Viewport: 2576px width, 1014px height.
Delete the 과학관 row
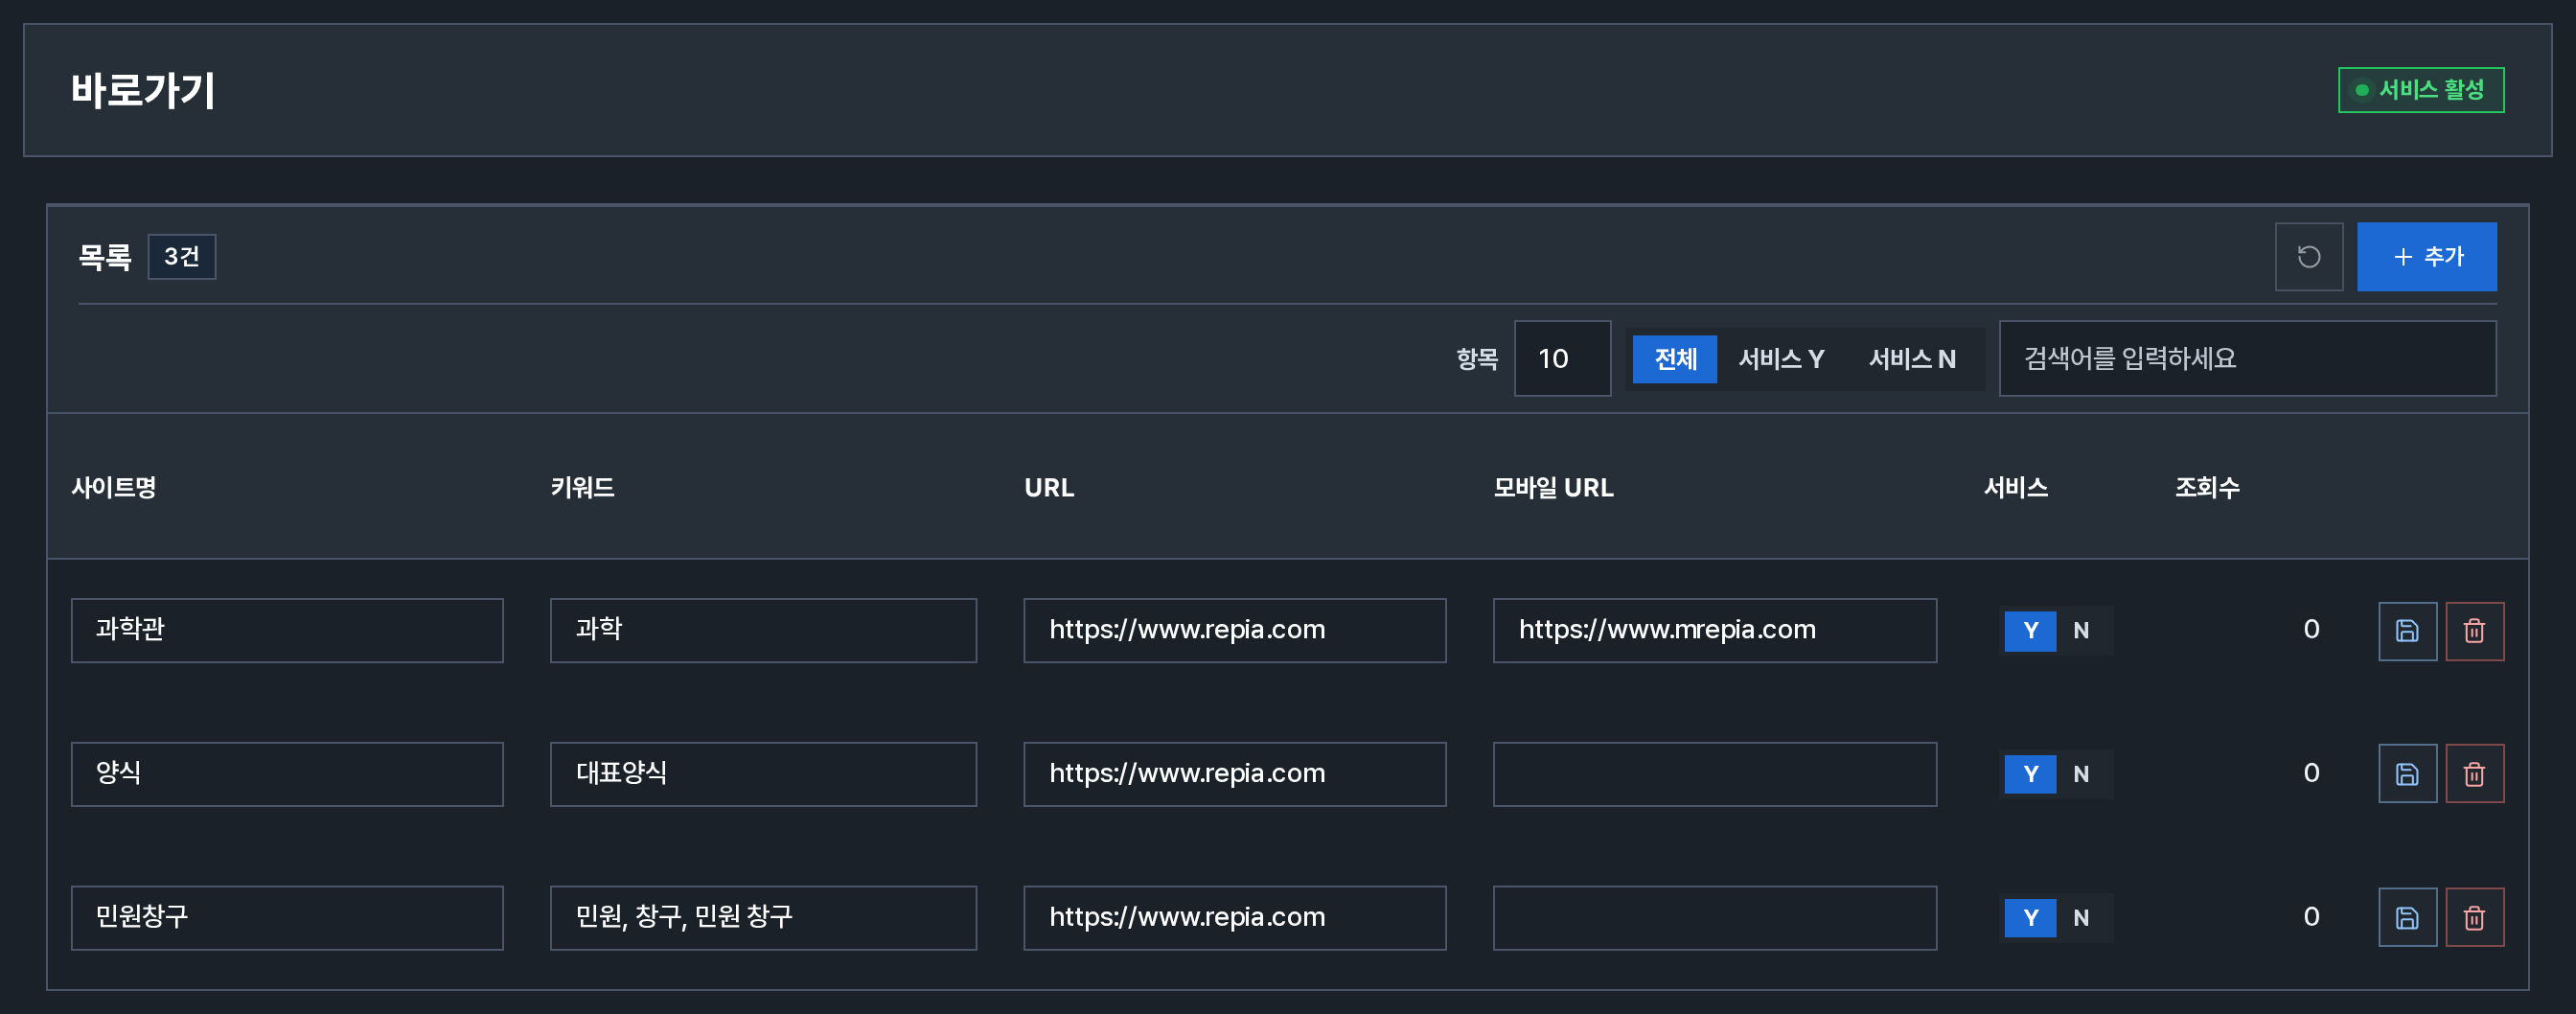(x=2474, y=631)
